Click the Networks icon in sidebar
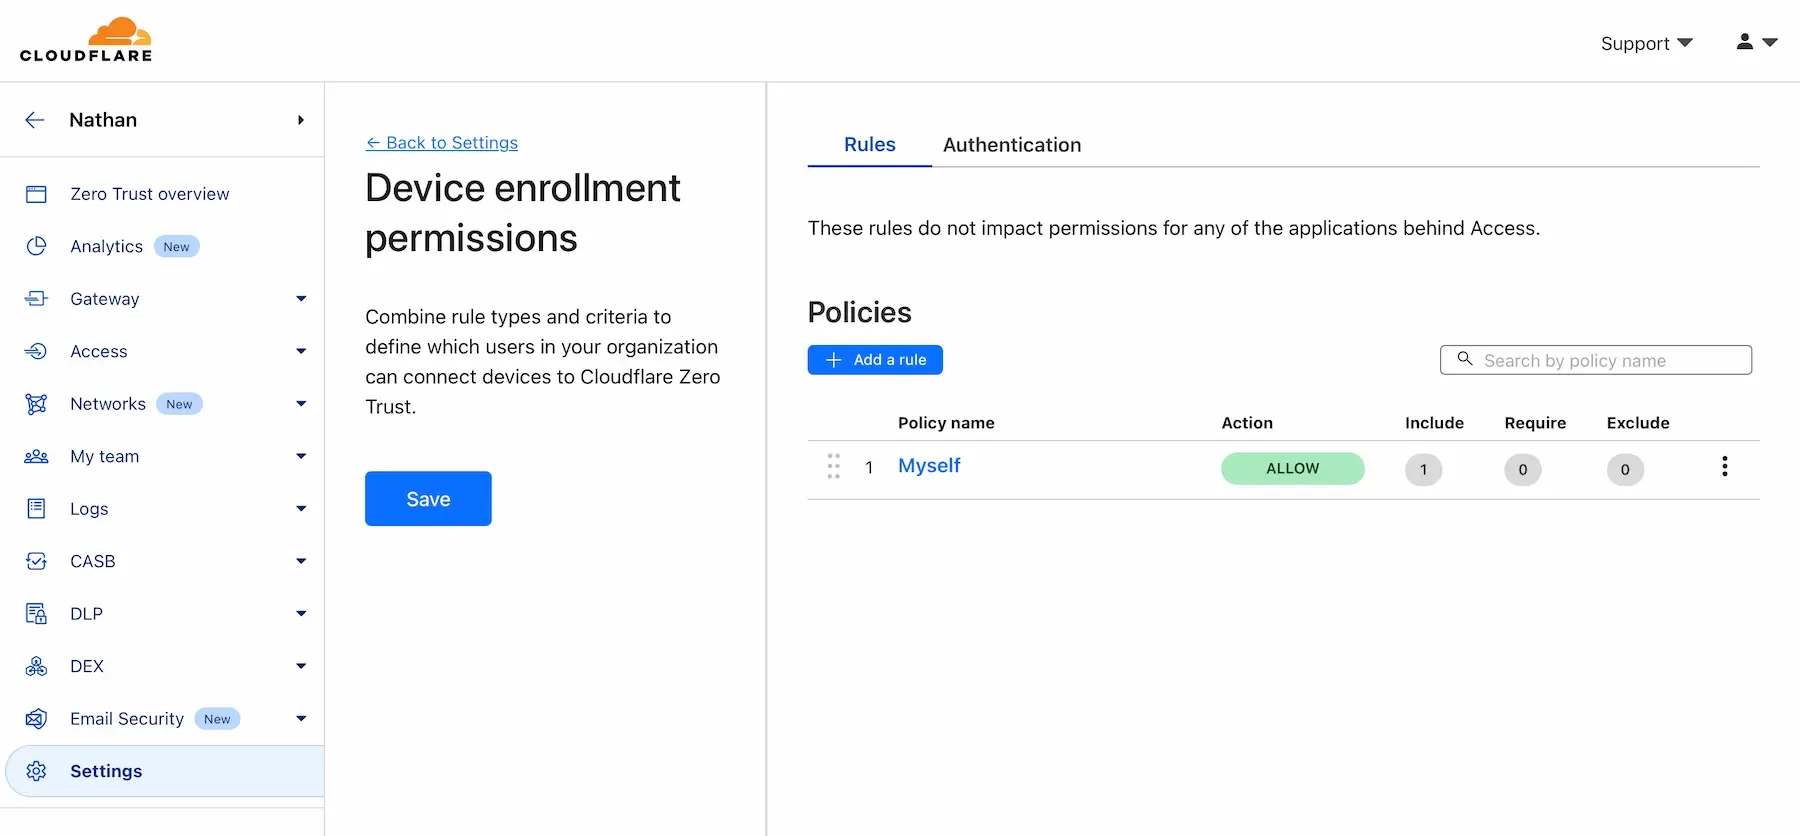The height and width of the screenshot is (836, 1800). pos(36,404)
